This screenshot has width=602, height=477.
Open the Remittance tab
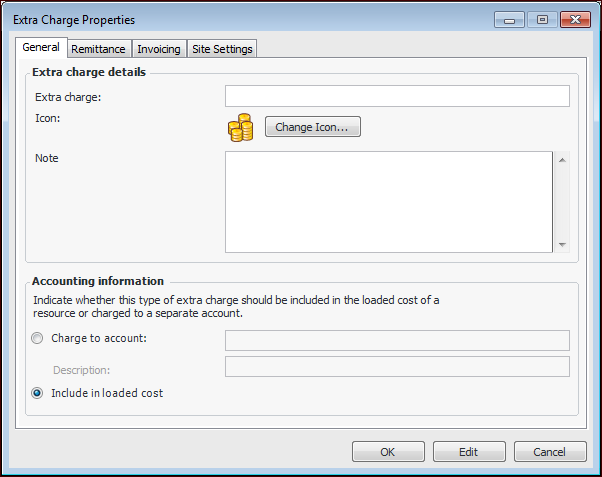point(98,48)
